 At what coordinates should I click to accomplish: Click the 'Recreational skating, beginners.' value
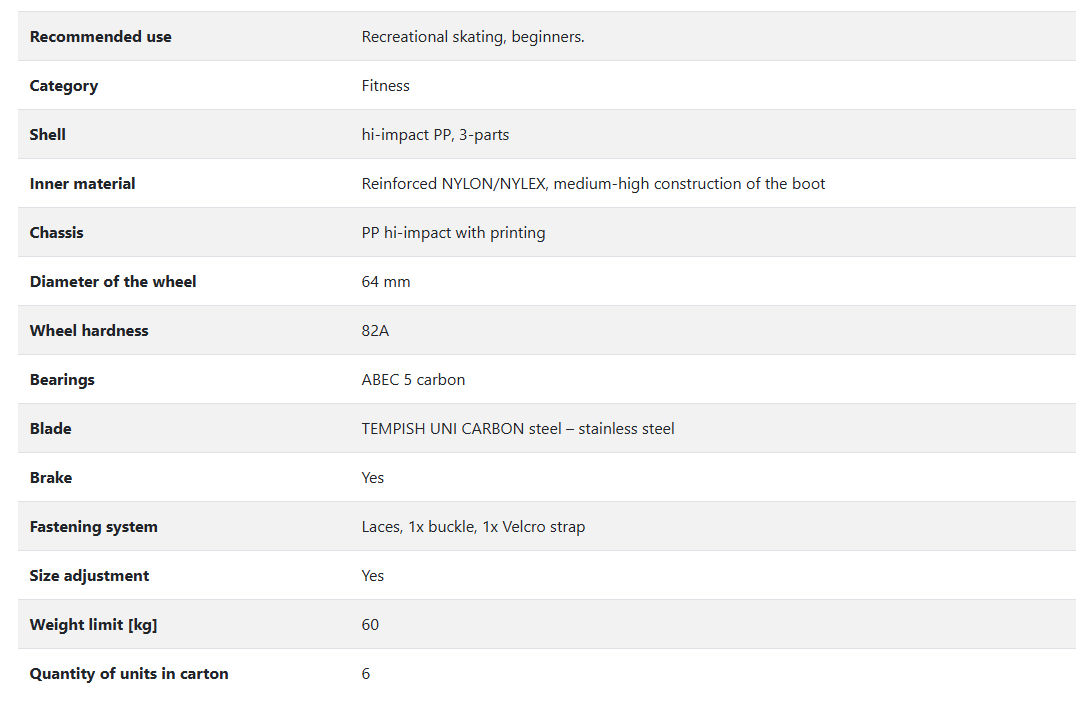point(473,37)
